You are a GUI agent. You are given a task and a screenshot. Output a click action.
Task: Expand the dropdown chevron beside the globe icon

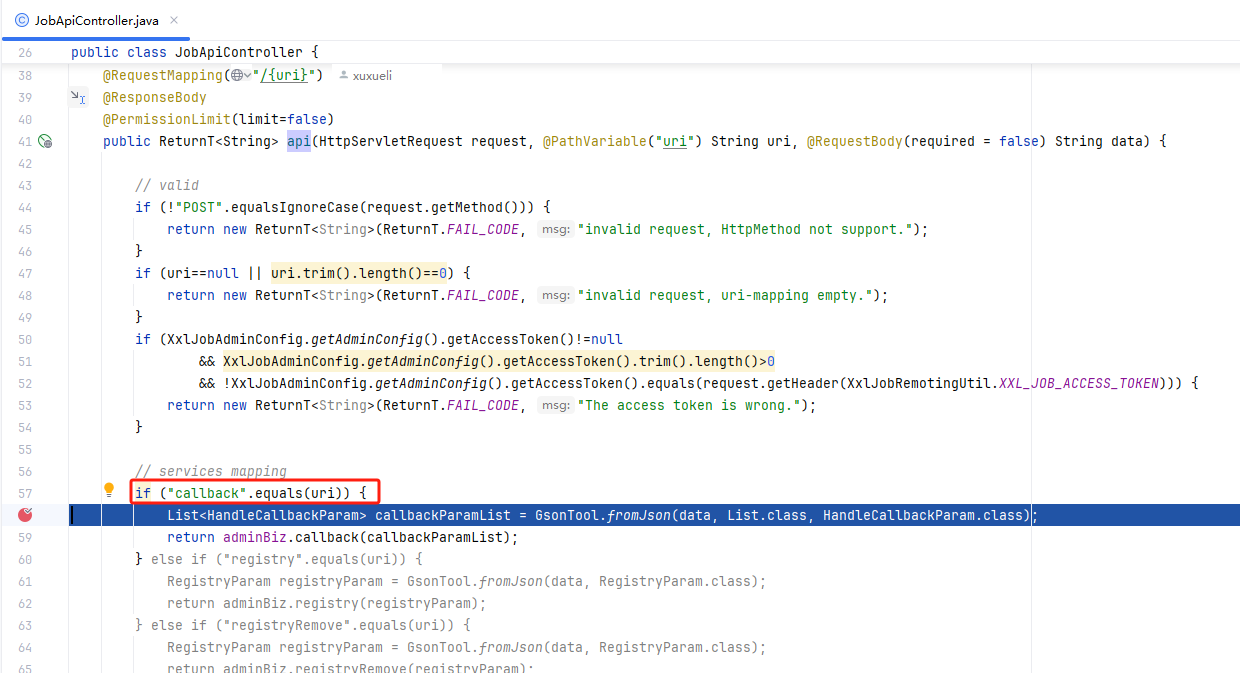click(x=248, y=76)
